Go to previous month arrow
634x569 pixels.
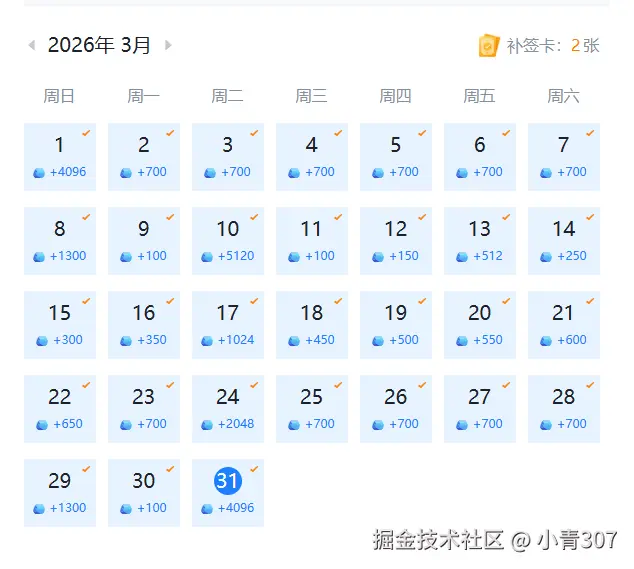click(x=32, y=45)
